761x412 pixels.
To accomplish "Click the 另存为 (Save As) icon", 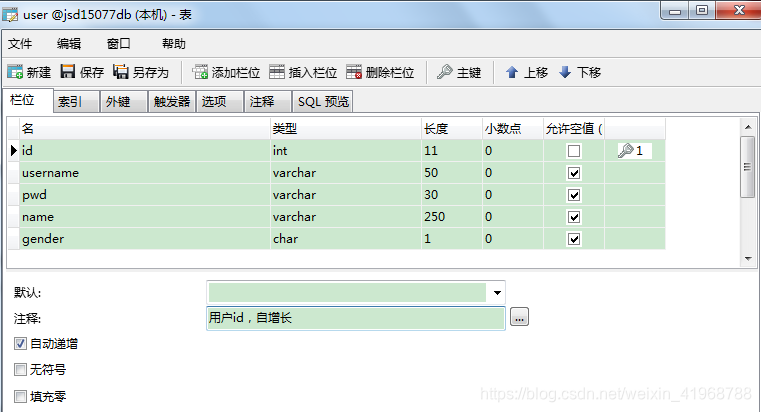I will [121, 72].
